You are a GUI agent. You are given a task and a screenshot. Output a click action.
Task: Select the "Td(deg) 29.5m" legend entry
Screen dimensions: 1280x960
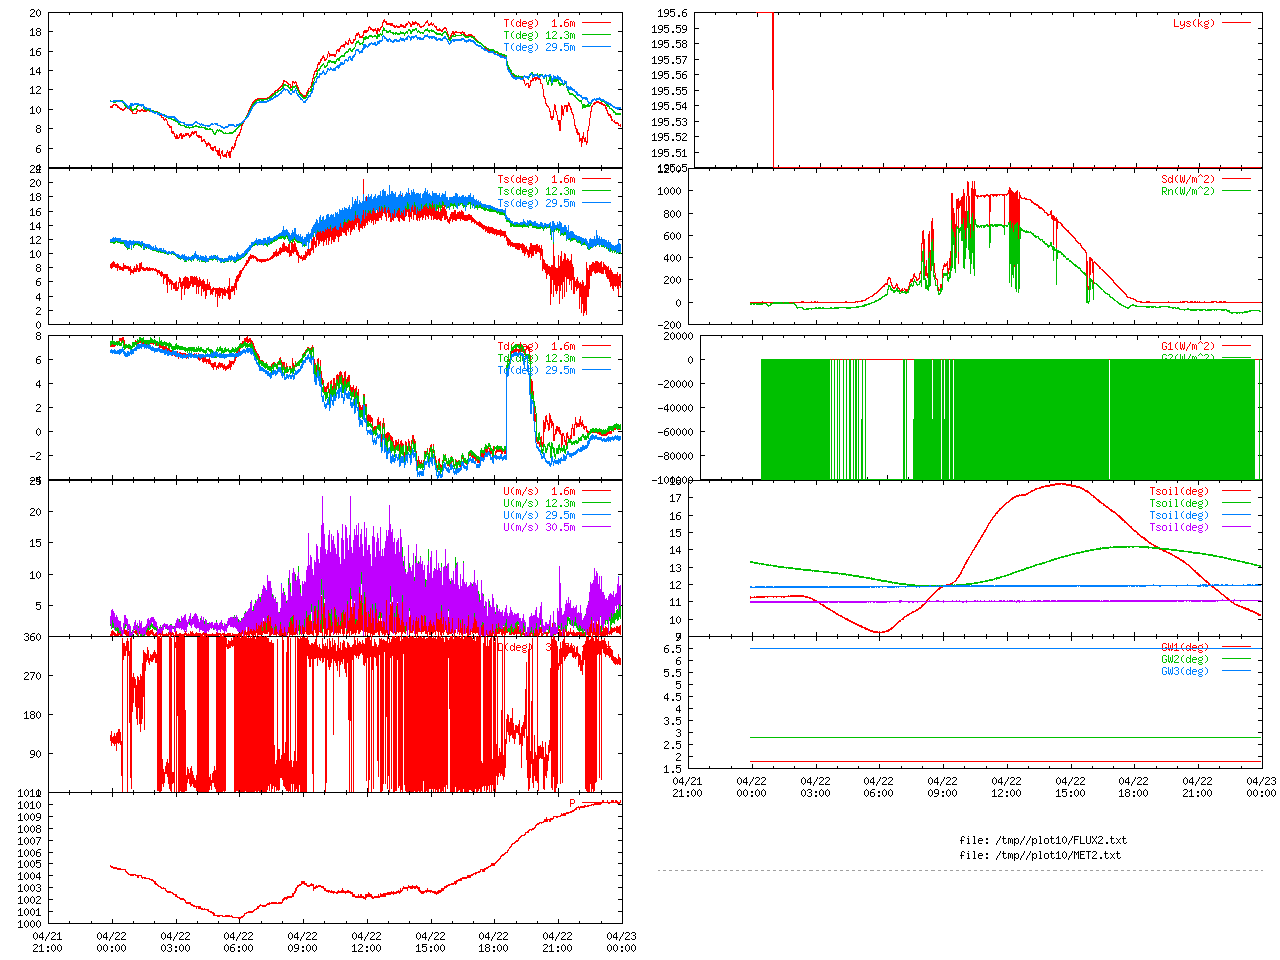pyautogui.click(x=536, y=370)
